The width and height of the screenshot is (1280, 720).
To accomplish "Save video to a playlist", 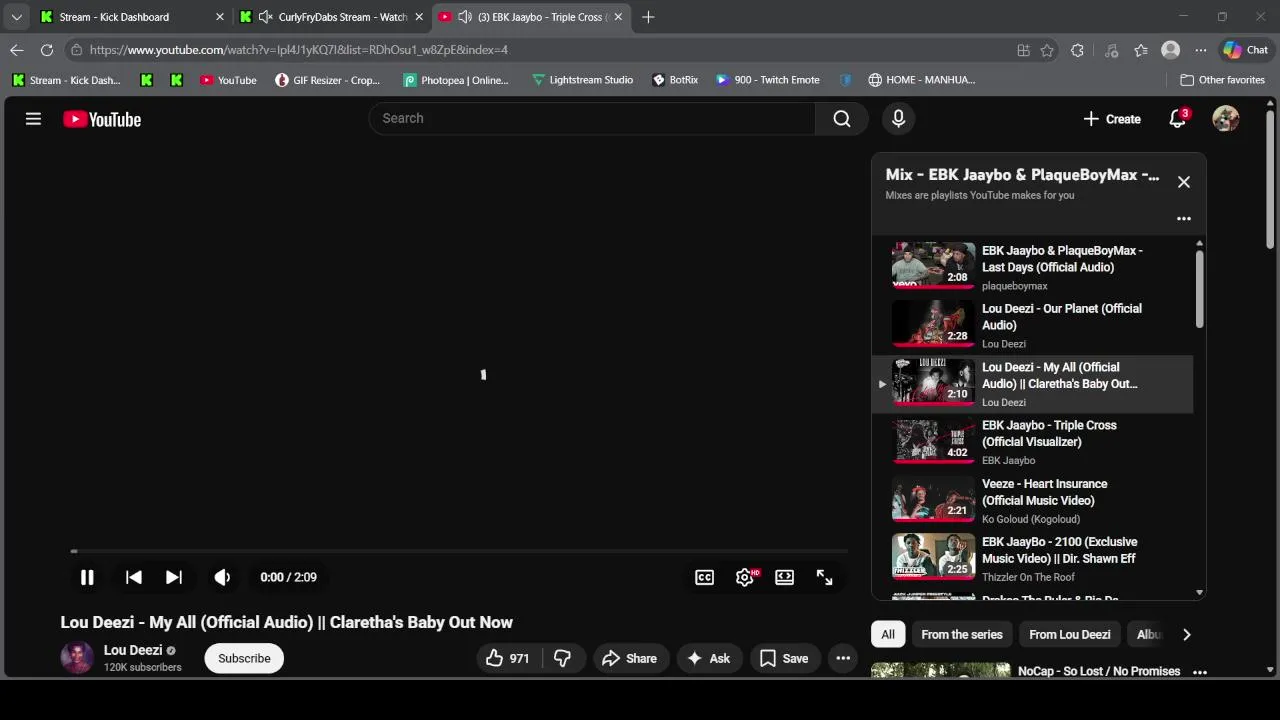I will (784, 658).
